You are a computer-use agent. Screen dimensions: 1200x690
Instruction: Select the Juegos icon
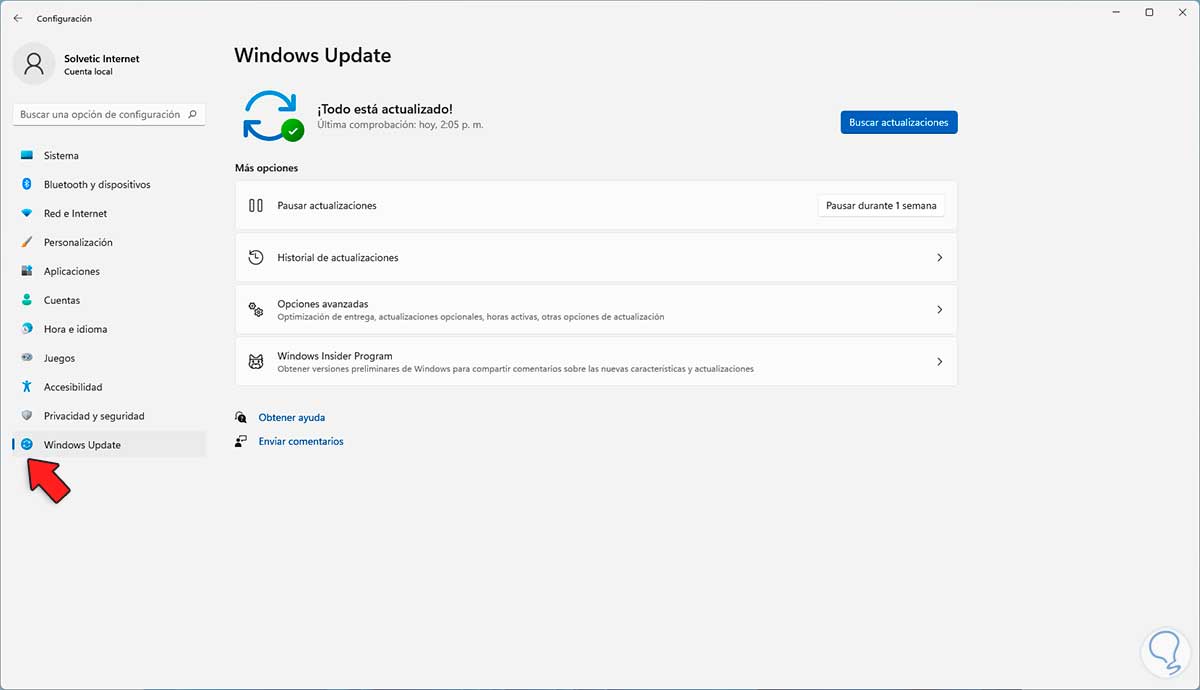coord(26,358)
